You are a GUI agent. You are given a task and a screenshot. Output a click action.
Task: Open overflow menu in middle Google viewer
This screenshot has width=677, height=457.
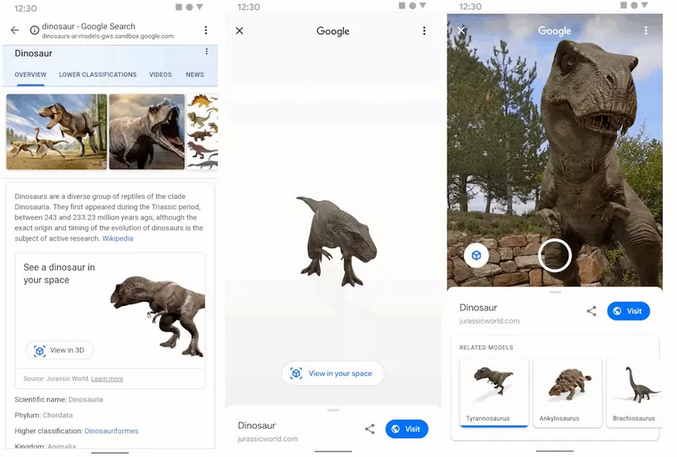[x=424, y=31]
